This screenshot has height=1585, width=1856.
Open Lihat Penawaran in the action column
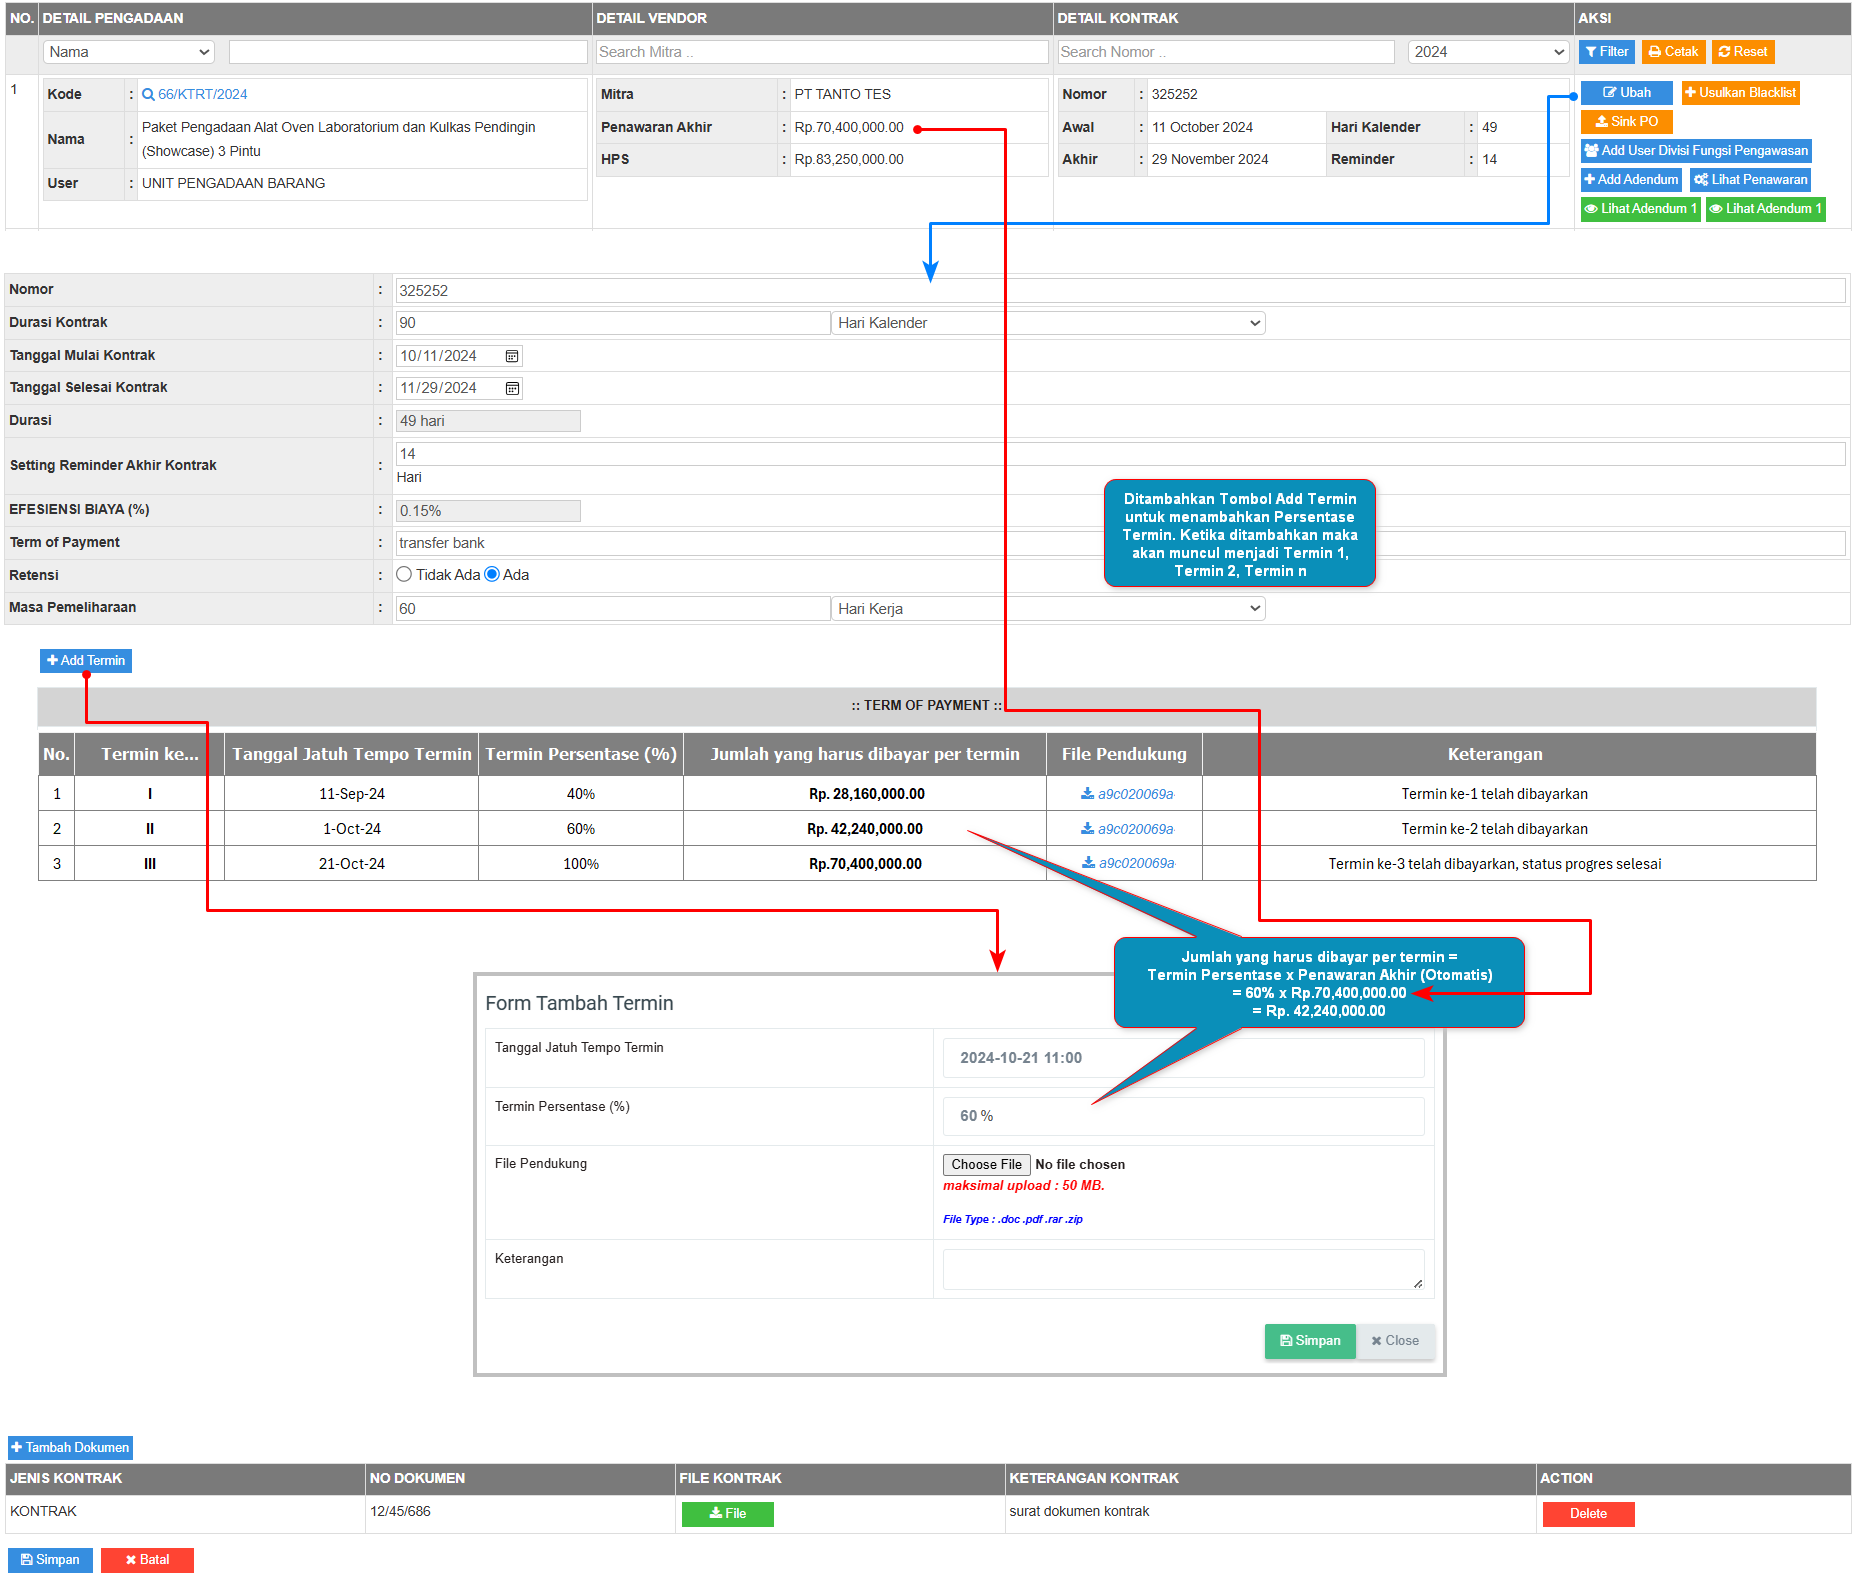click(1750, 180)
